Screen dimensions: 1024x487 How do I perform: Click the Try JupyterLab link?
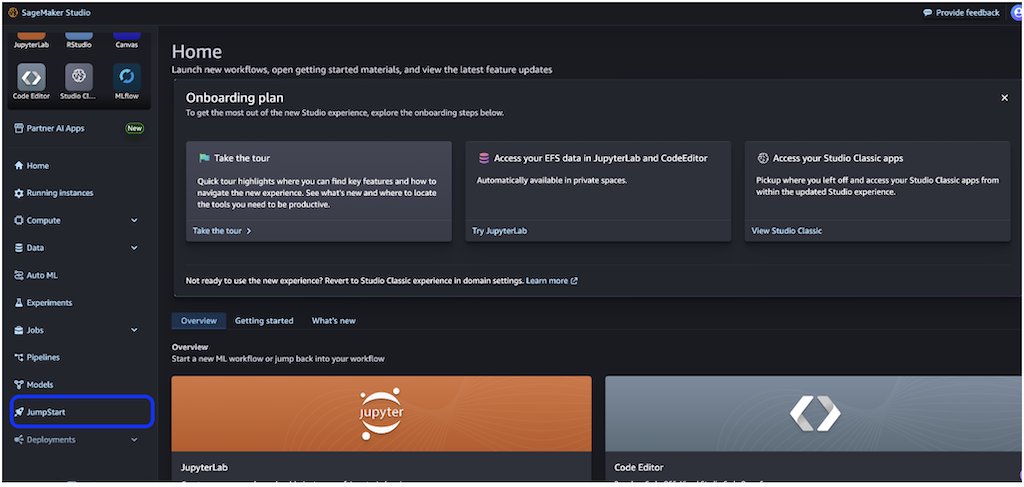[x=500, y=231]
